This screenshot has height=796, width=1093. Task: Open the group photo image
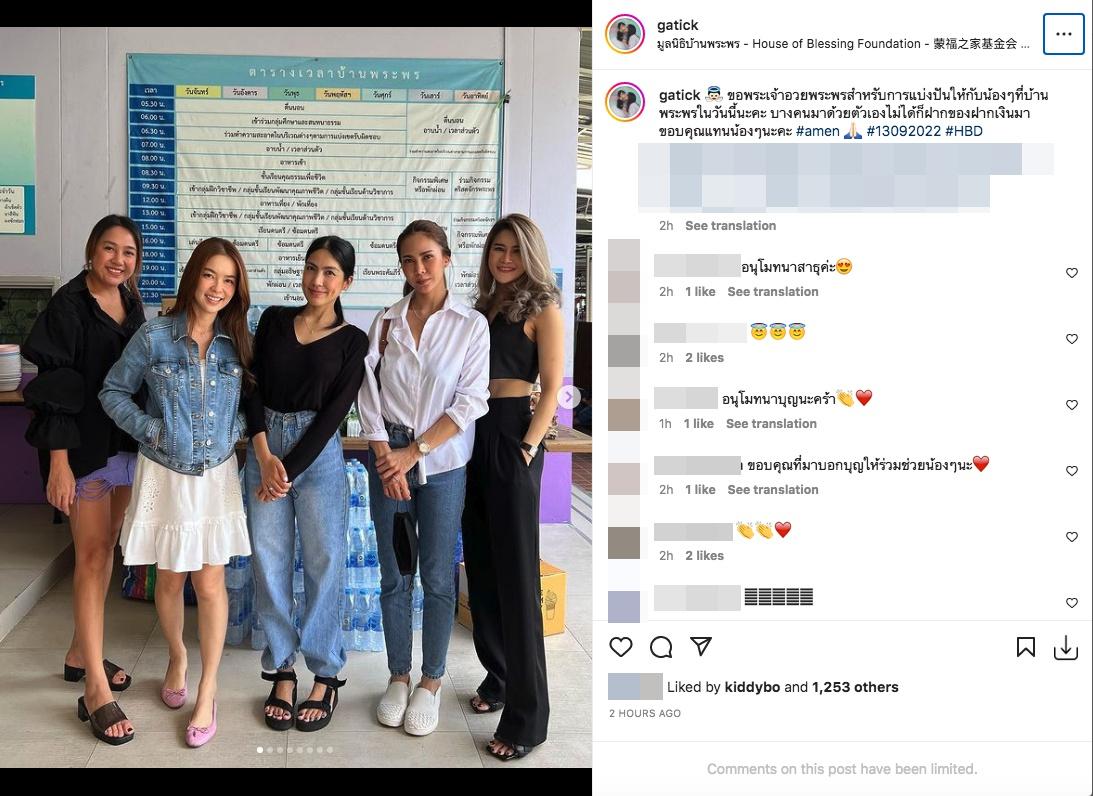(x=296, y=397)
